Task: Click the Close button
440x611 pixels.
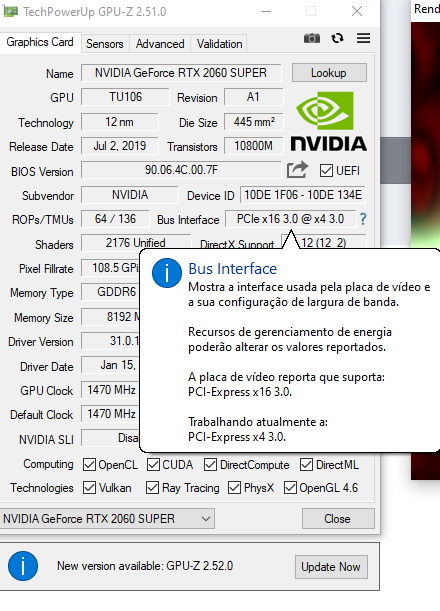Action: pos(338,519)
